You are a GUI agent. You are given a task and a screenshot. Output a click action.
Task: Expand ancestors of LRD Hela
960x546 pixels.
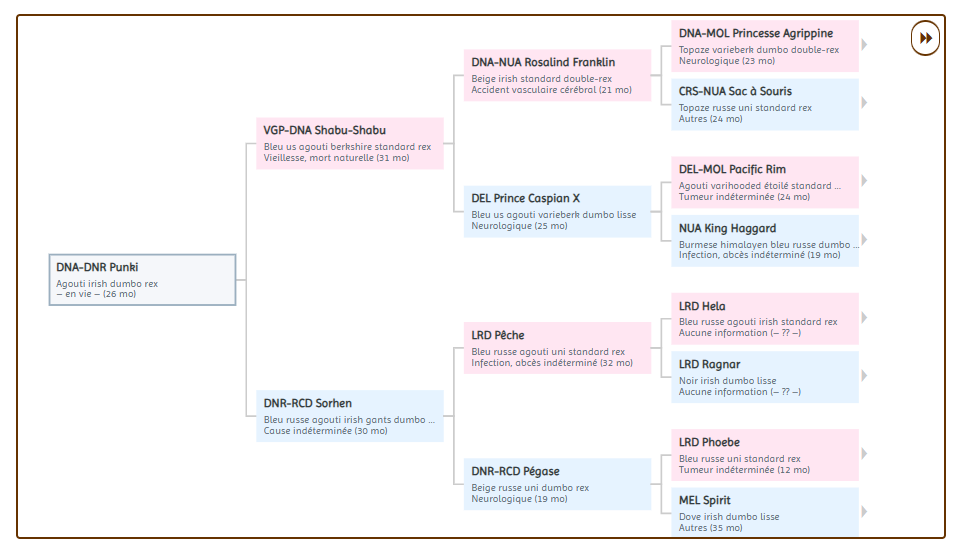point(864,317)
